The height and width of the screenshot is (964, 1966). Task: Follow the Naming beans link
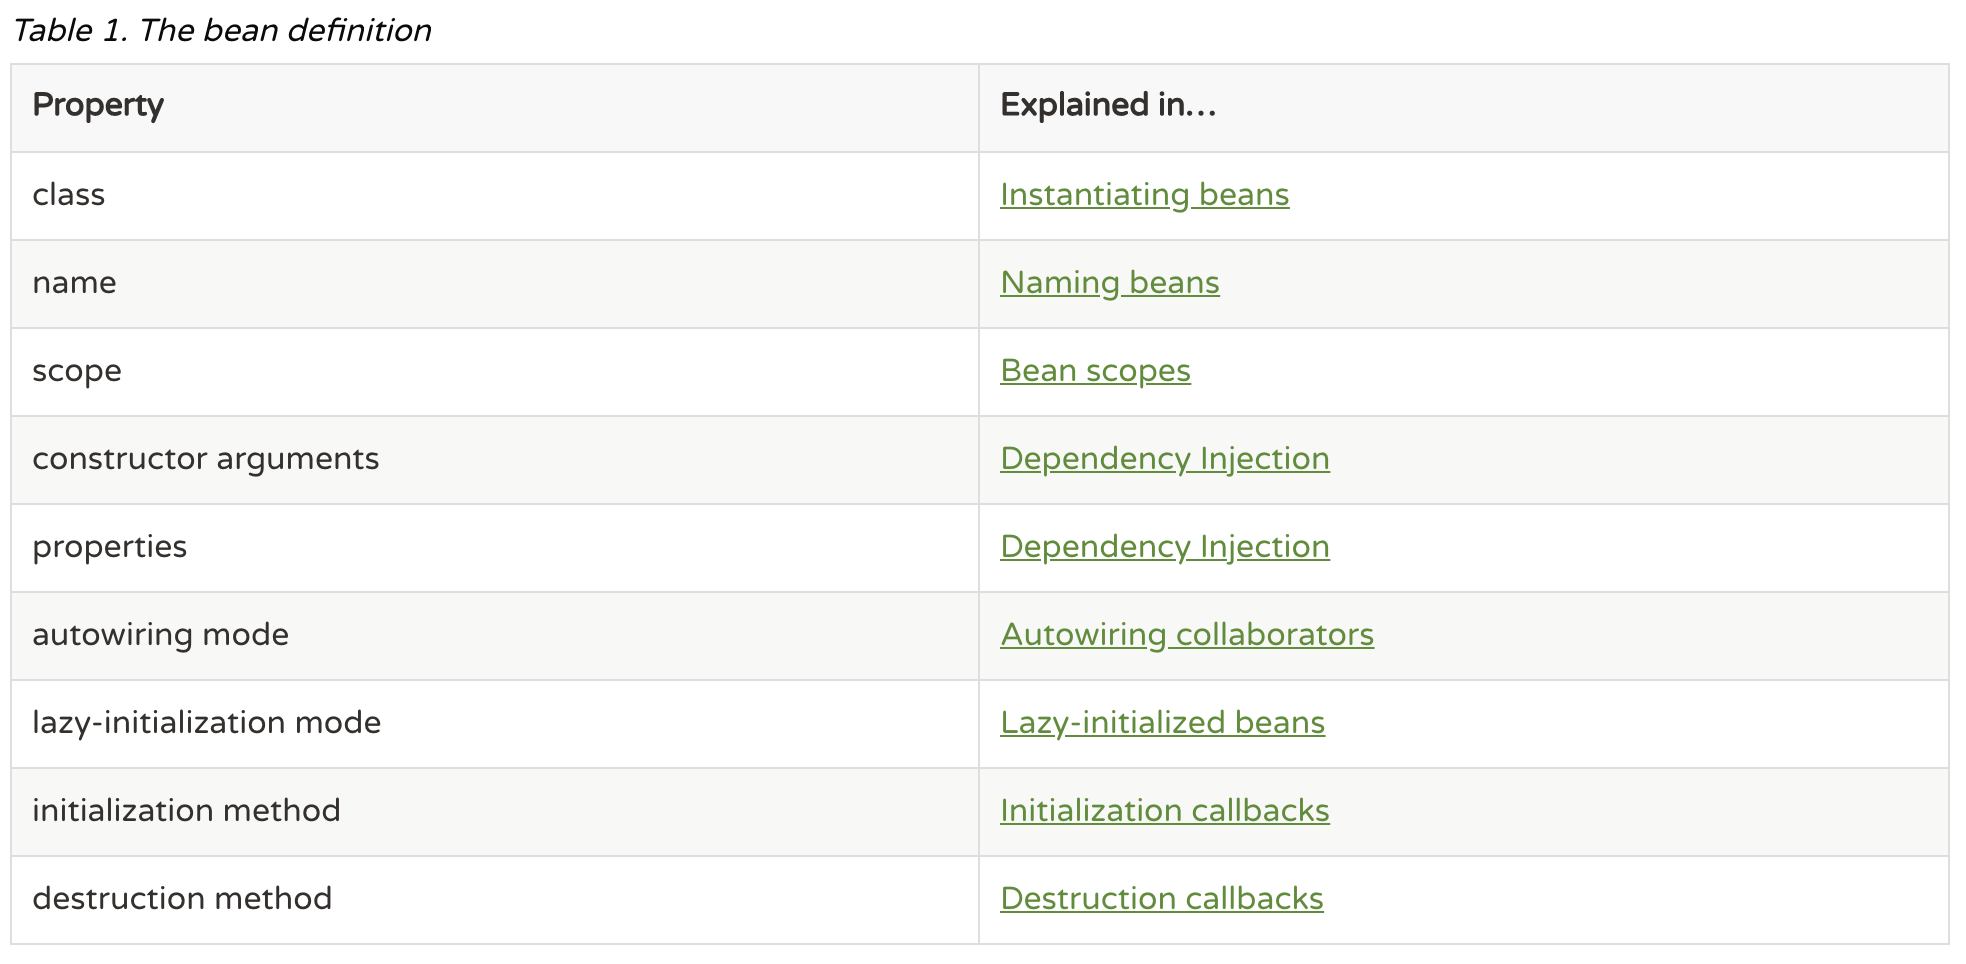pyautogui.click(x=1109, y=283)
